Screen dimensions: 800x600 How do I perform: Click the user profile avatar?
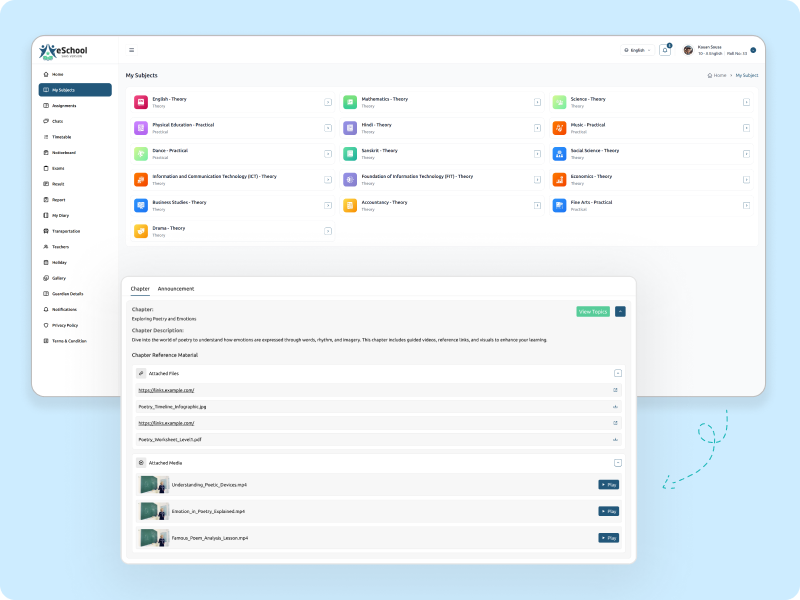coord(688,50)
